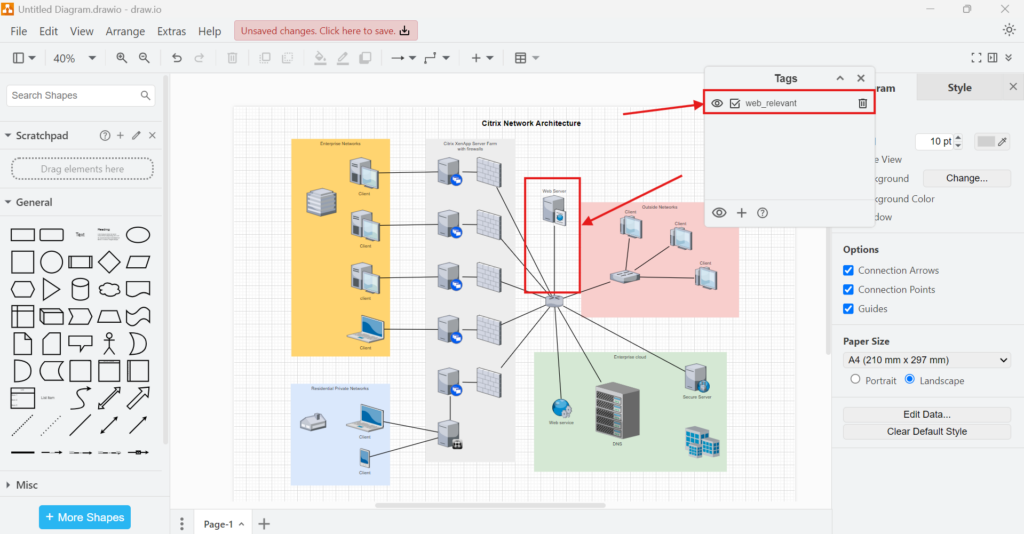This screenshot has height=534, width=1024.
Task: Click the shadow toolbar icon
Action: [x=365, y=58]
